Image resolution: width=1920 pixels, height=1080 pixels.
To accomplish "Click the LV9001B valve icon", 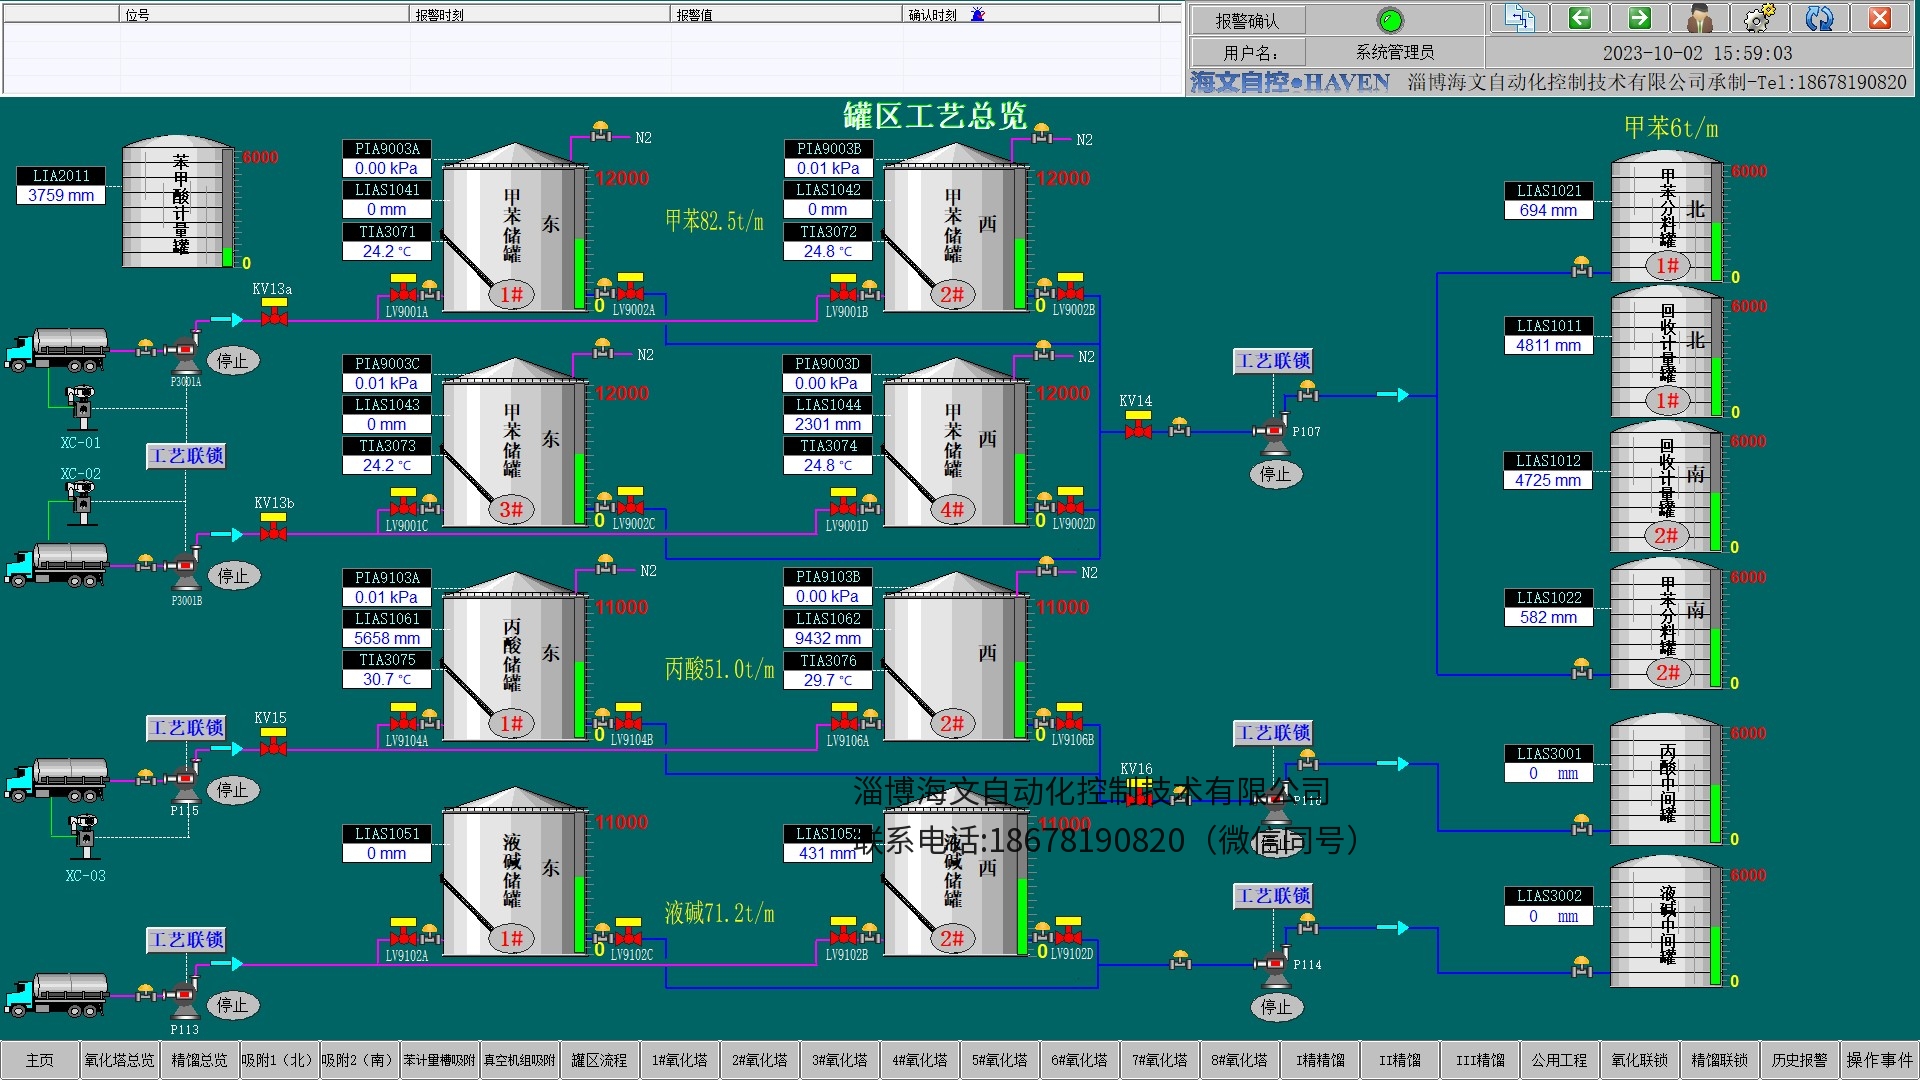I will pyautogui.click(x=844, y=288).
